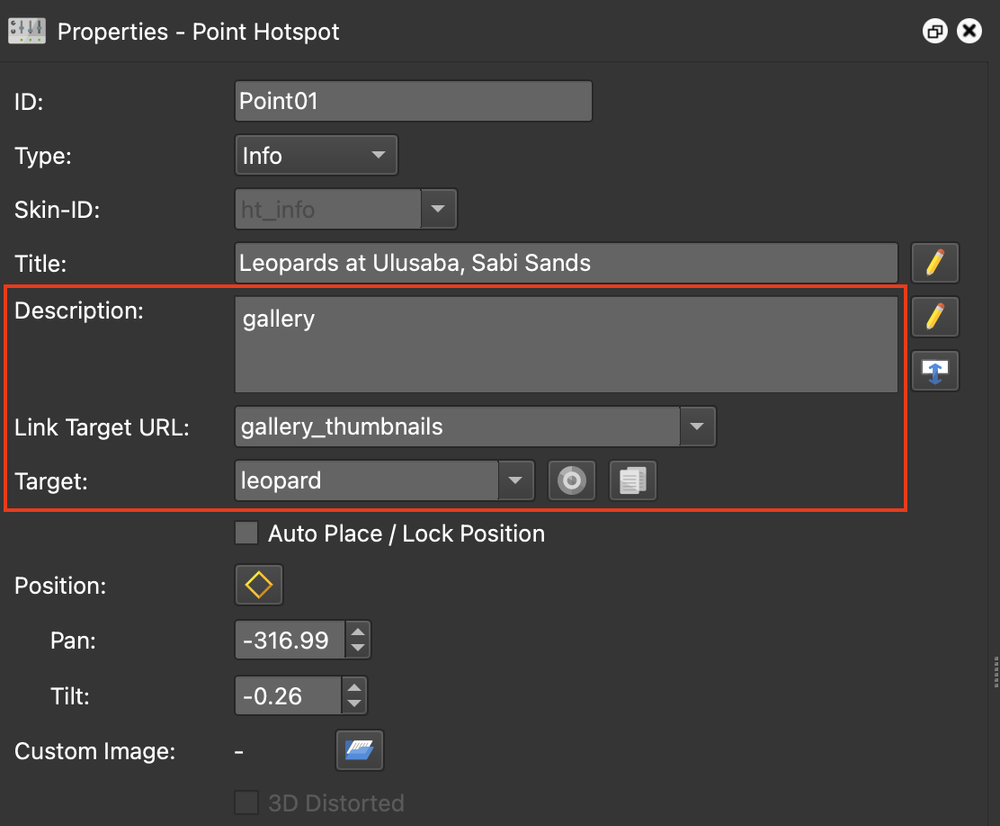Close the Properties panel

[x=969, y=32]
